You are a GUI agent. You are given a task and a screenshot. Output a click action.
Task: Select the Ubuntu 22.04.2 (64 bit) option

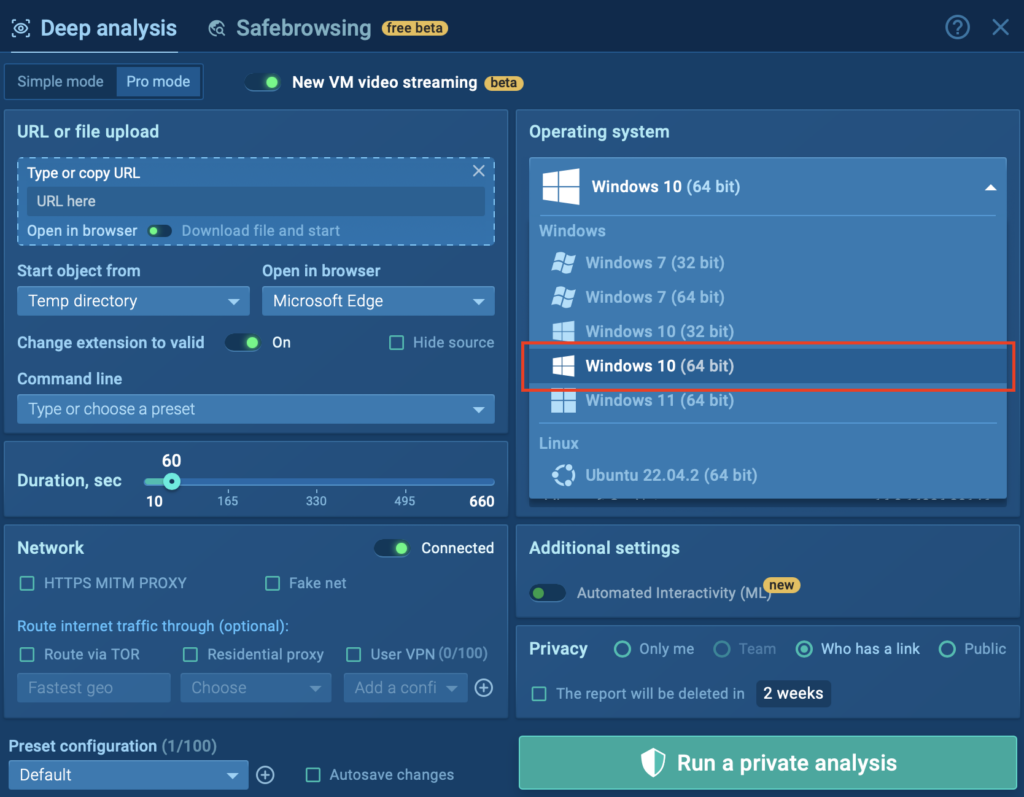pos(670,475)
